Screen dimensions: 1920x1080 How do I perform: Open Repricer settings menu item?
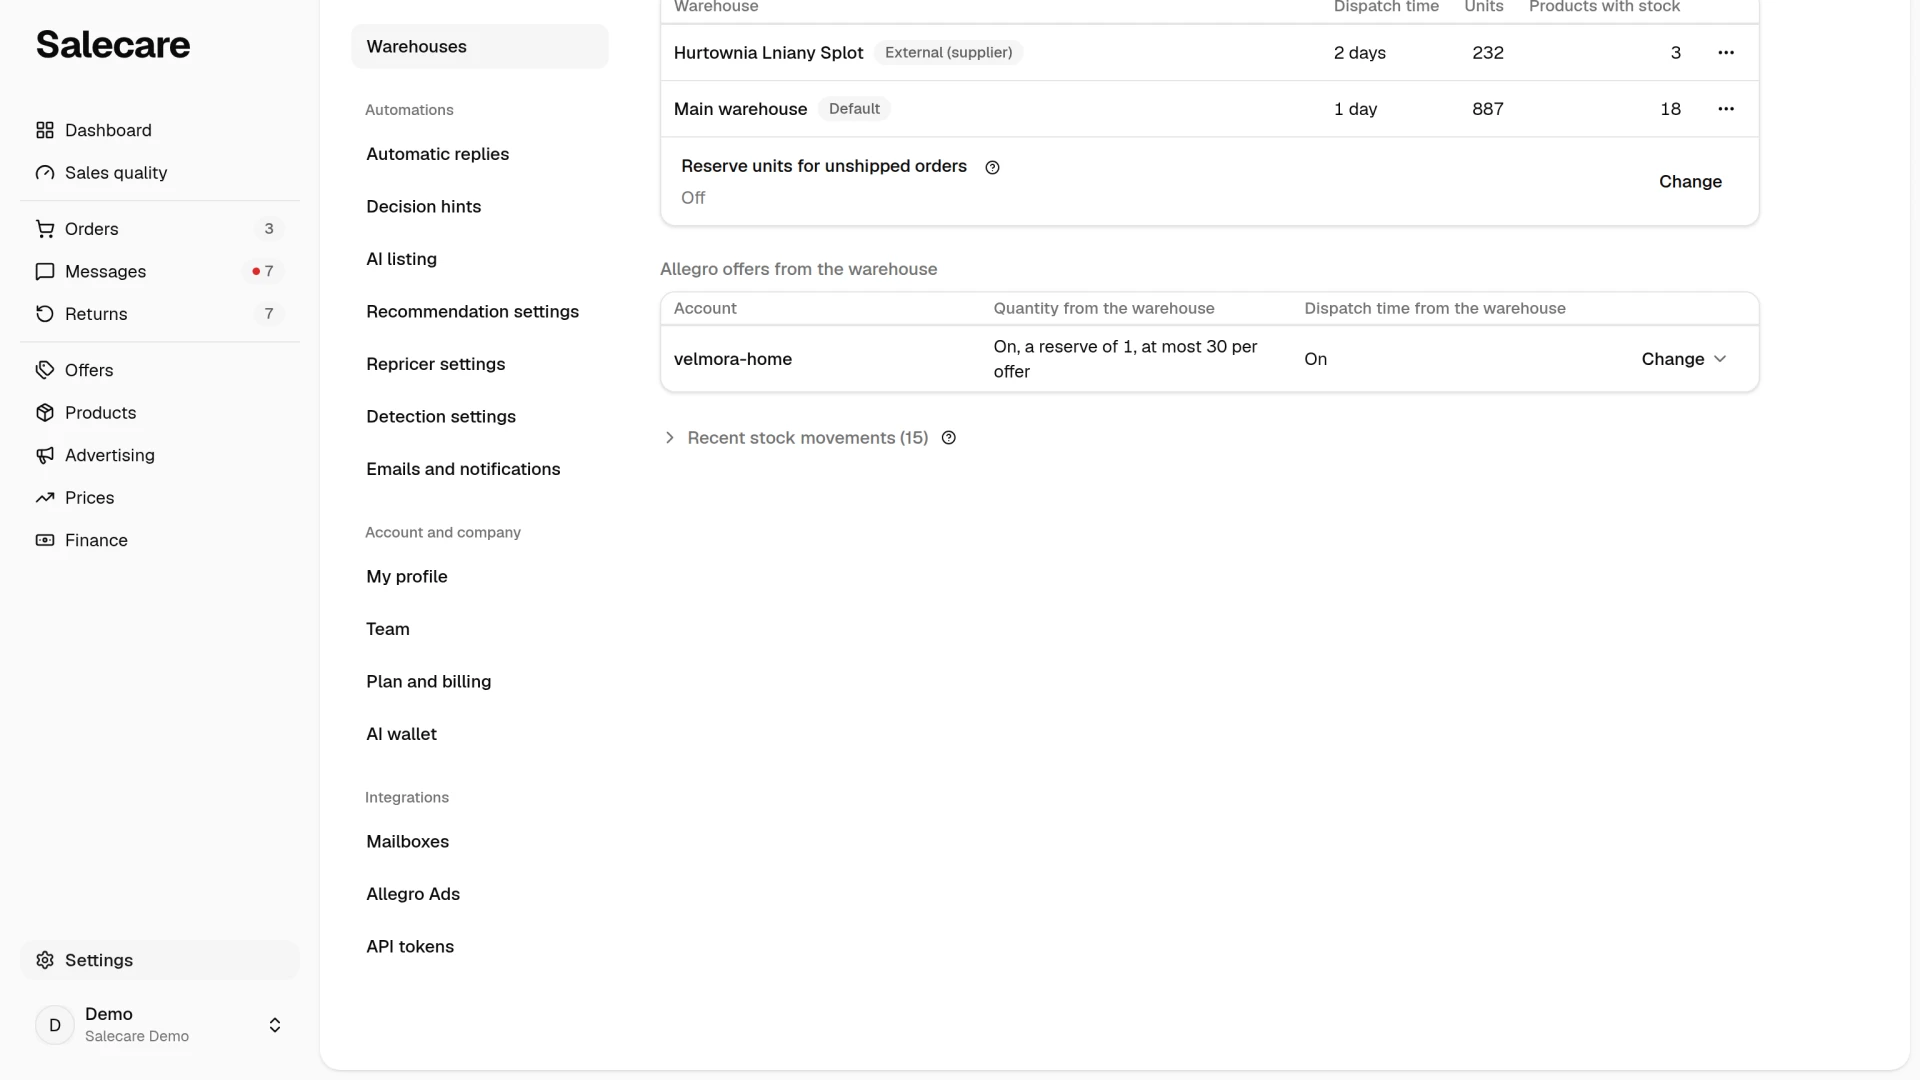pos(436,364)
